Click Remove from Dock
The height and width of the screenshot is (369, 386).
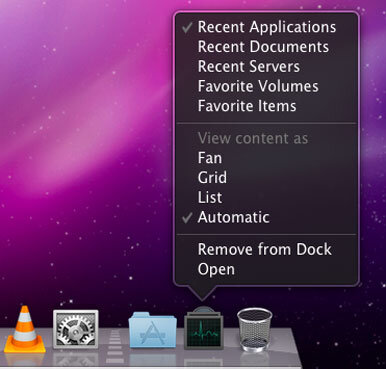pyautogui.click(x=267, y=249)
